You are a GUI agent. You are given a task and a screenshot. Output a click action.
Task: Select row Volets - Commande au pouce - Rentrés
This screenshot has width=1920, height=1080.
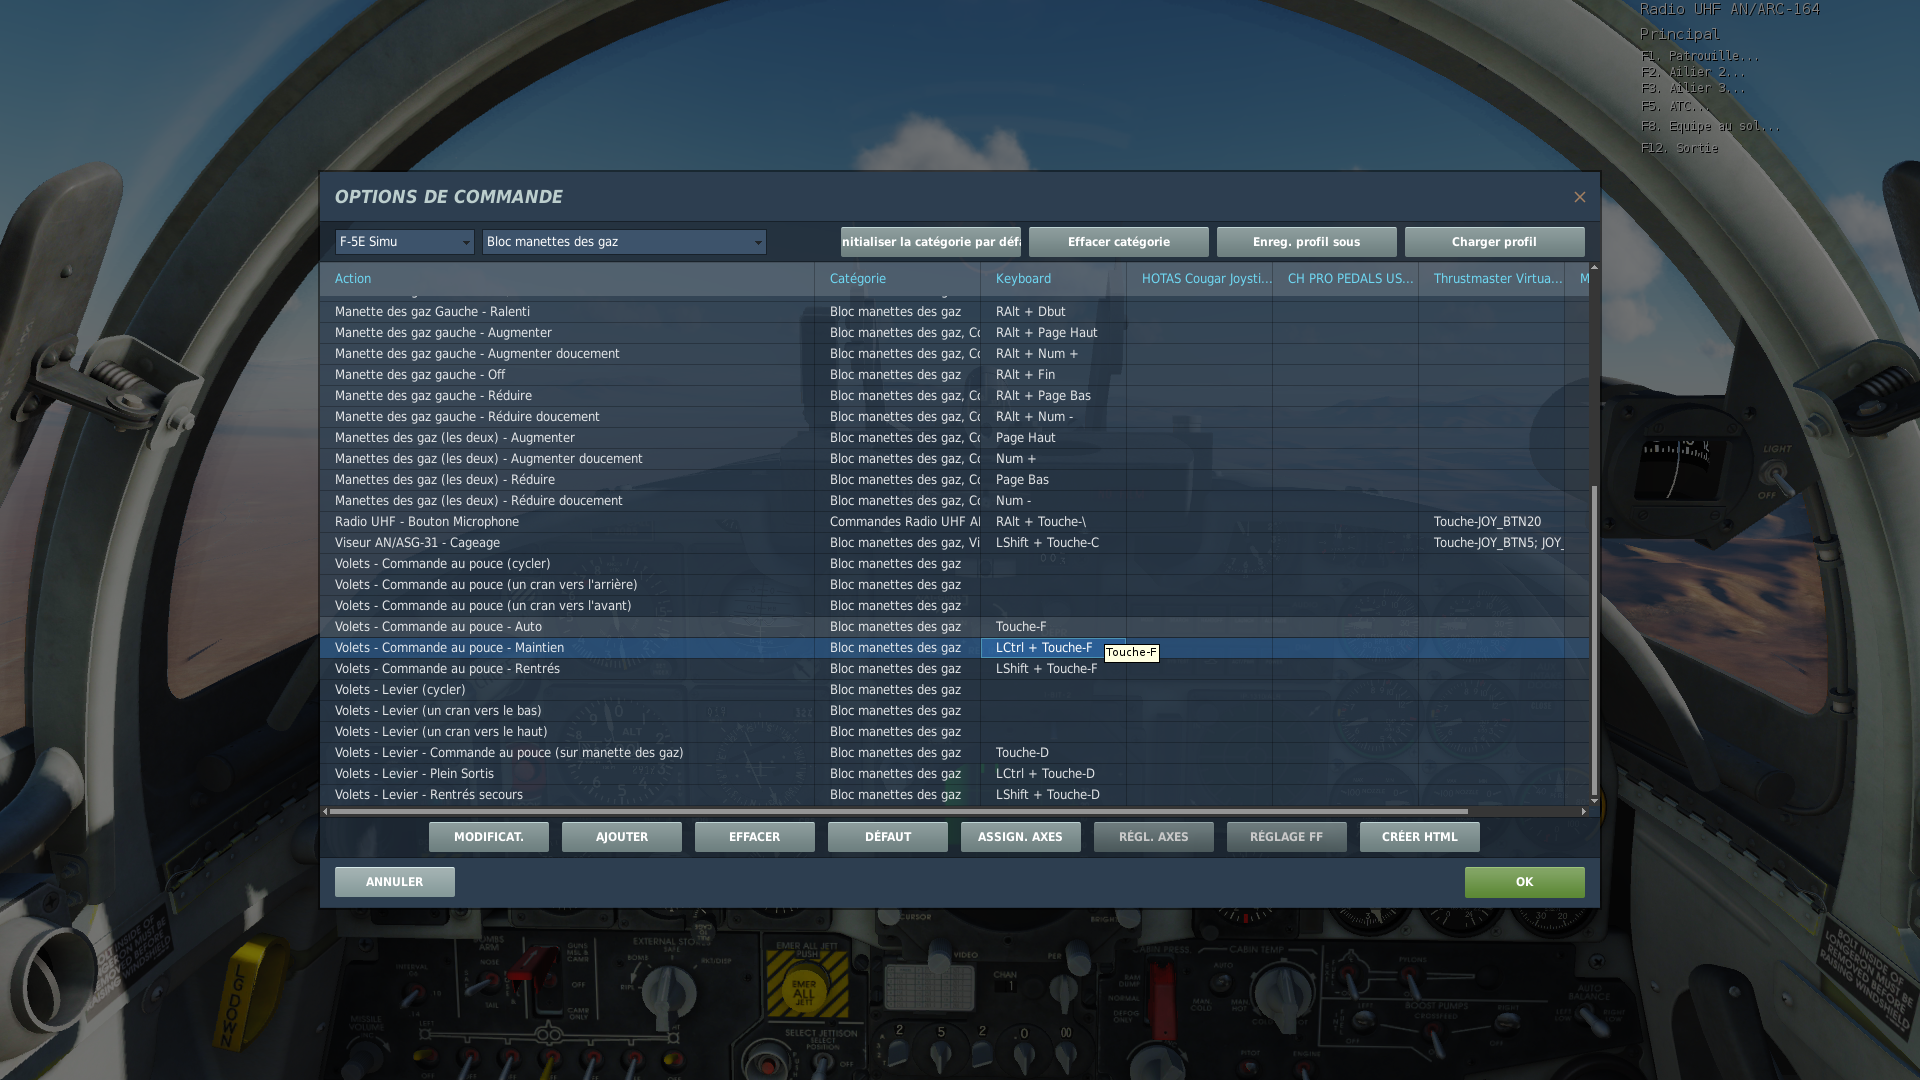tap(954, 669)
